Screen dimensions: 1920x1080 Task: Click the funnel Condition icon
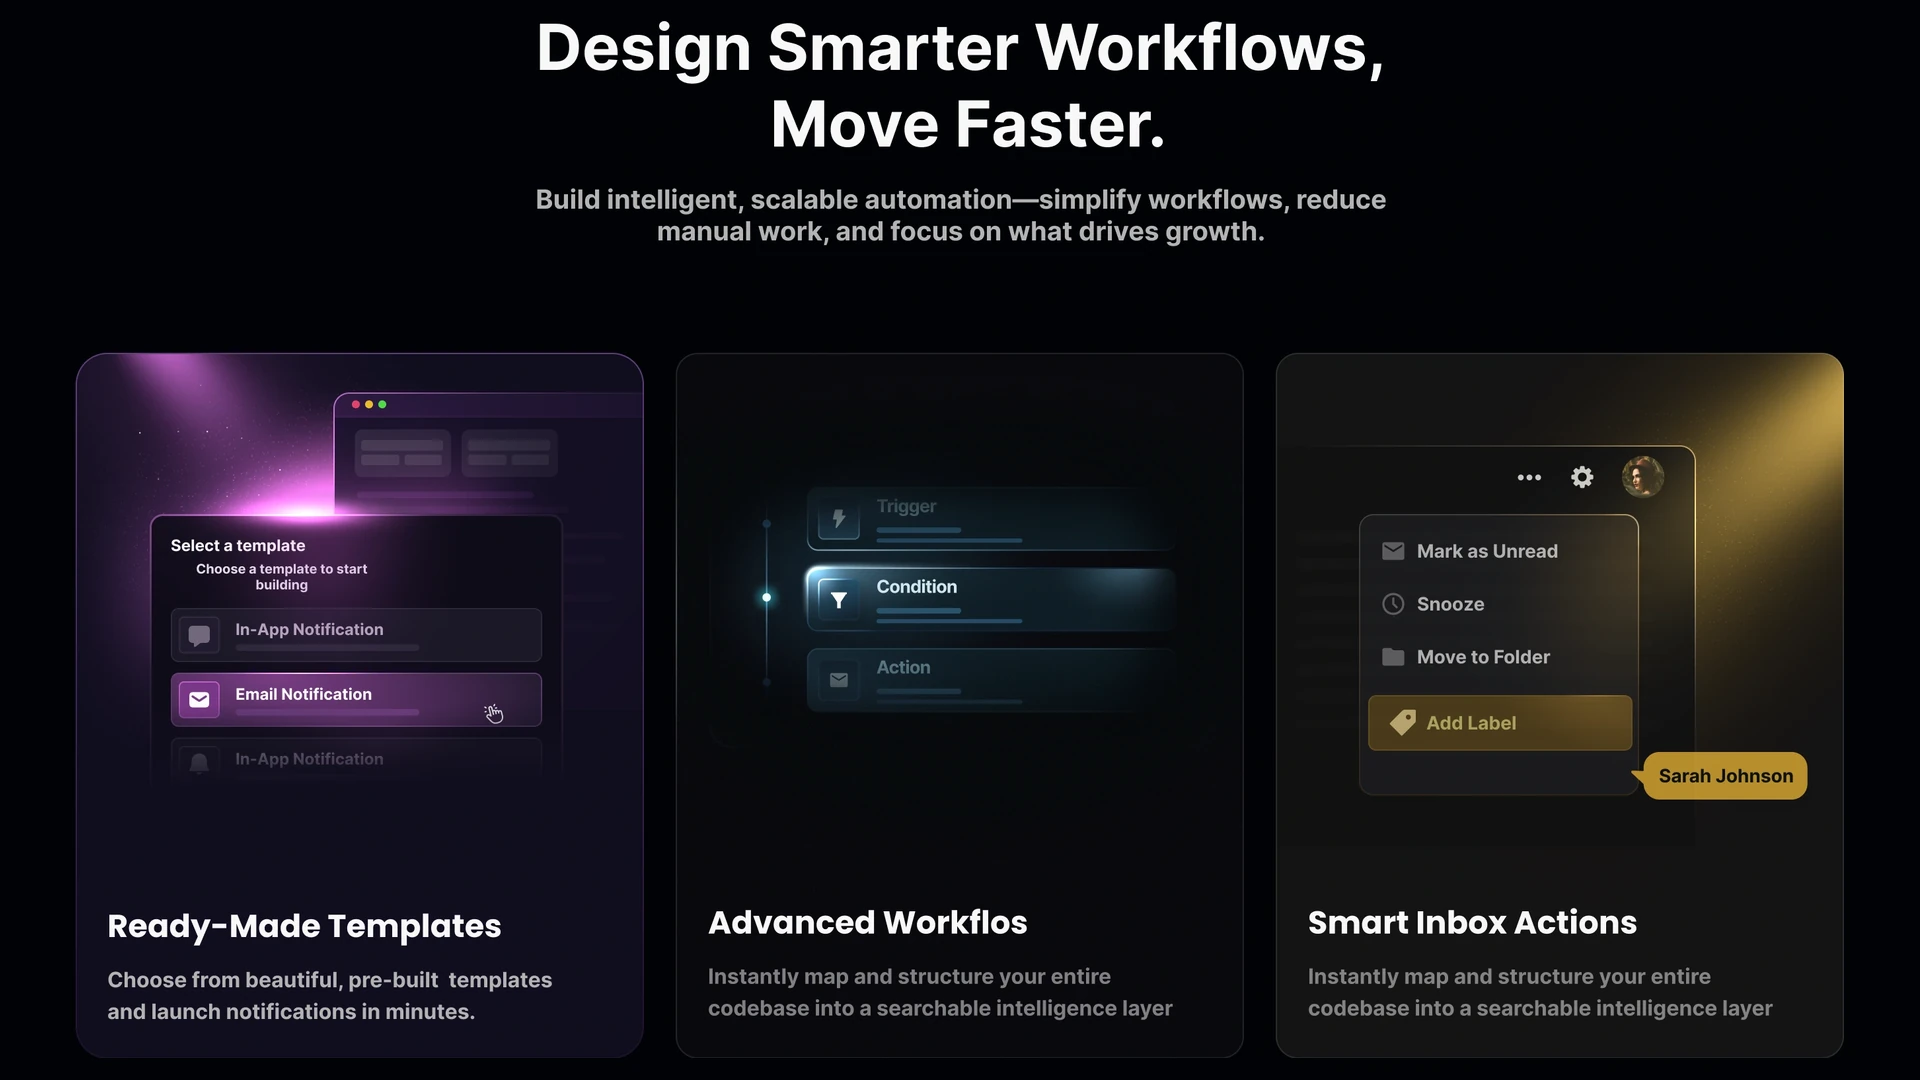839,599
